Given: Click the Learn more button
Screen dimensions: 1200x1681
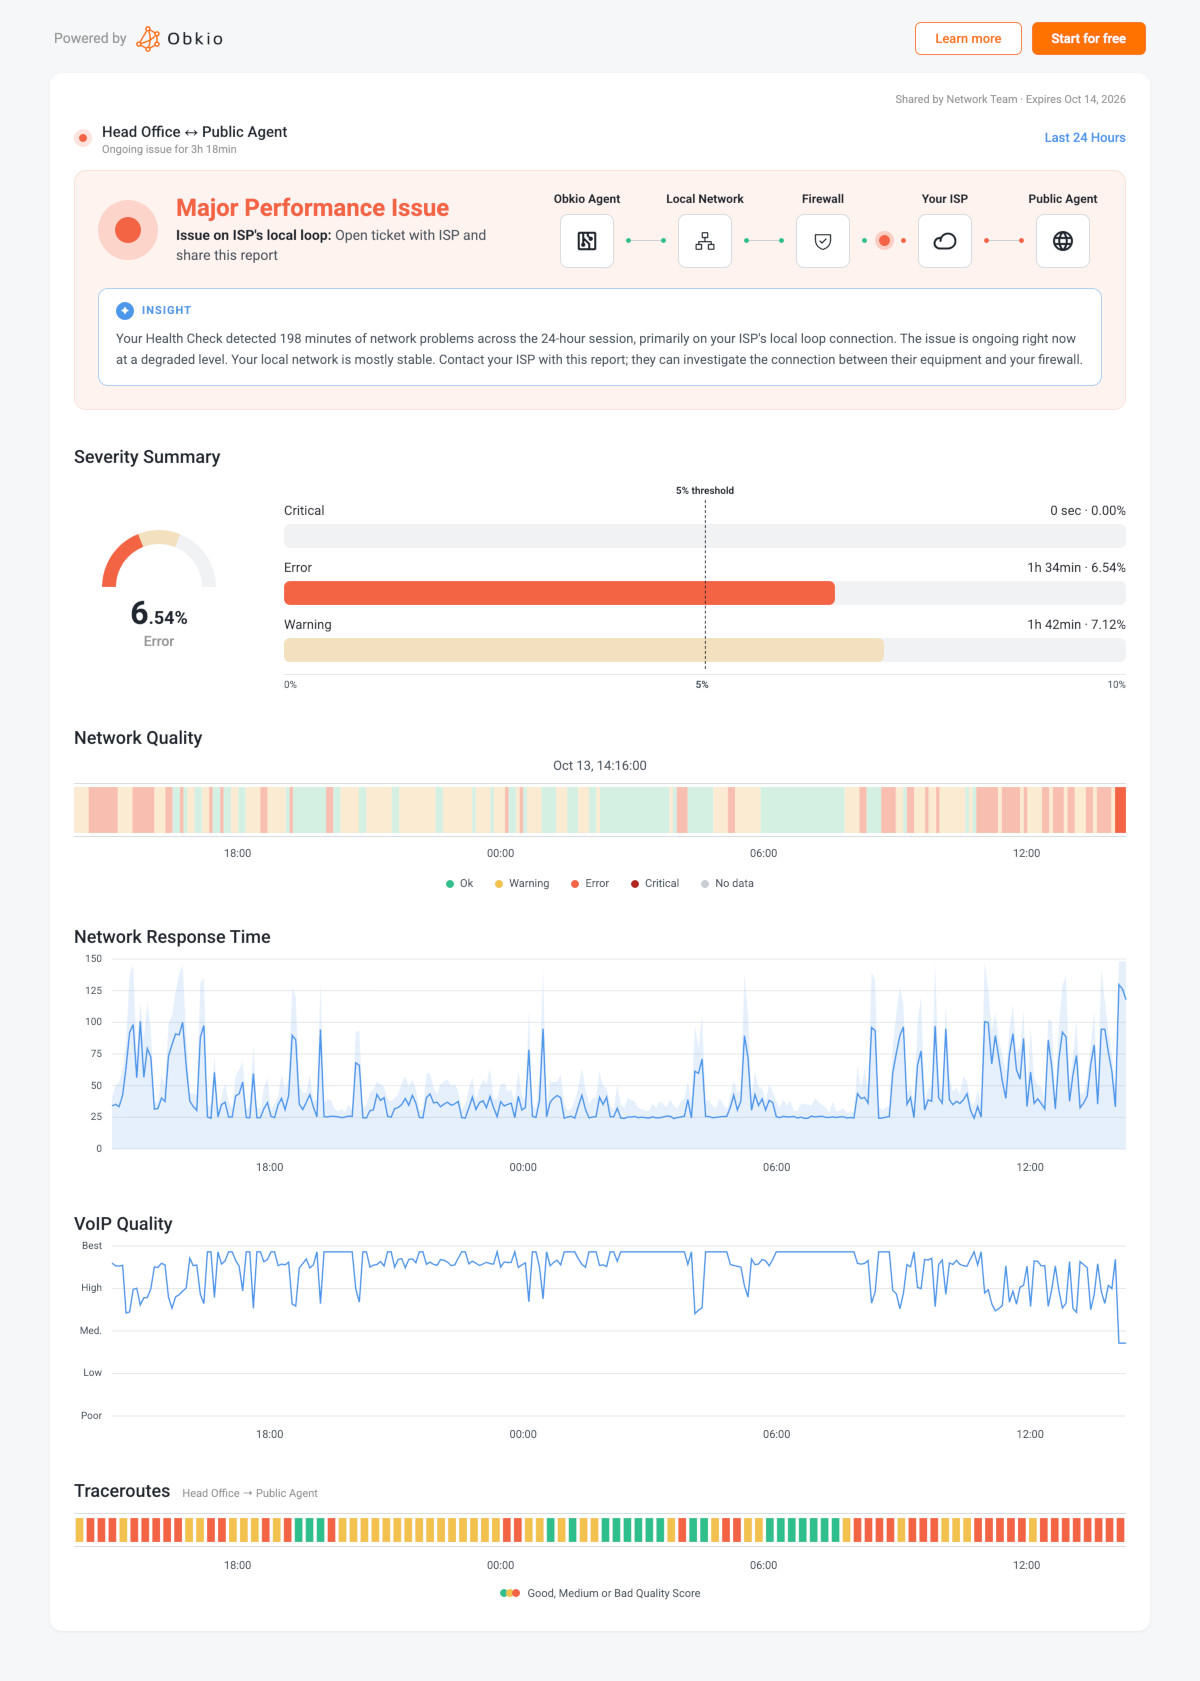Looking at the screenshot, I should [968, 39].
